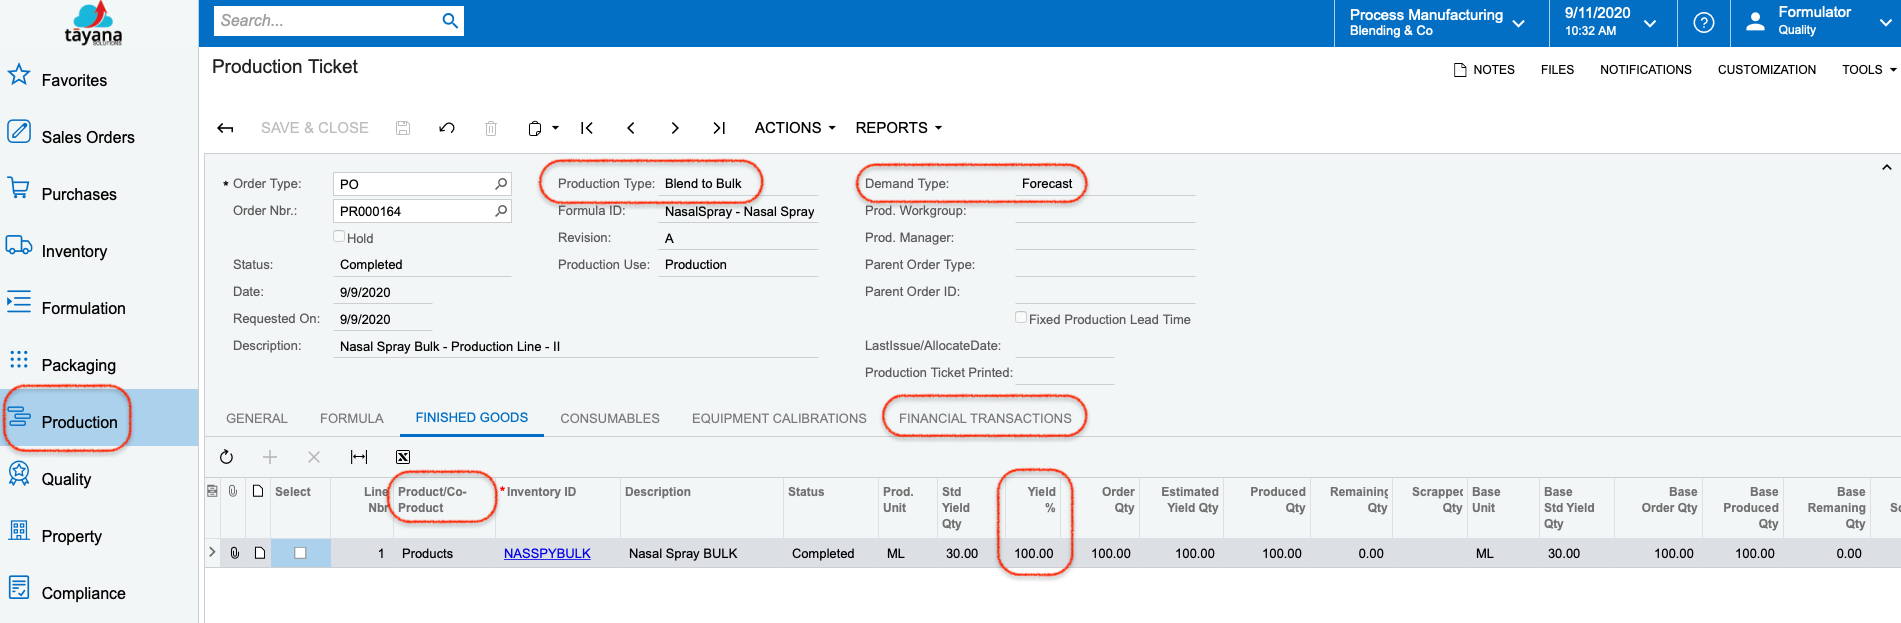Screen dimensions: 1901x623
Task: Refresh the finished goods grid
Action: (x=227, y=457)
